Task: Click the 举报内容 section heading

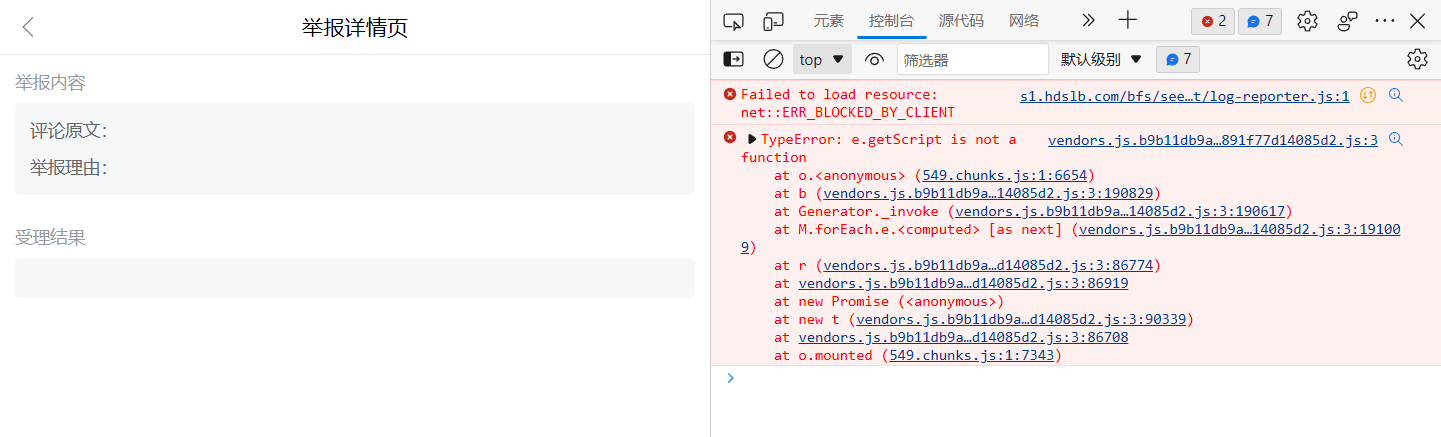Action: pos(50,82)
